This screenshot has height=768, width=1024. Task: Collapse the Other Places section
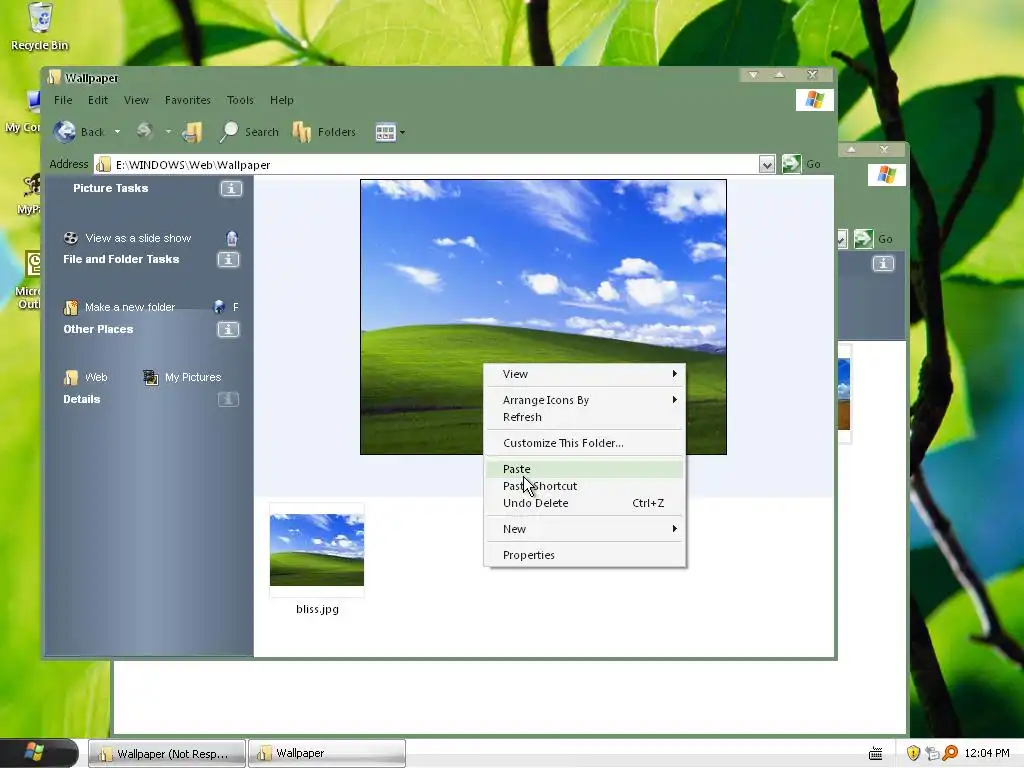tap(228, 329)
